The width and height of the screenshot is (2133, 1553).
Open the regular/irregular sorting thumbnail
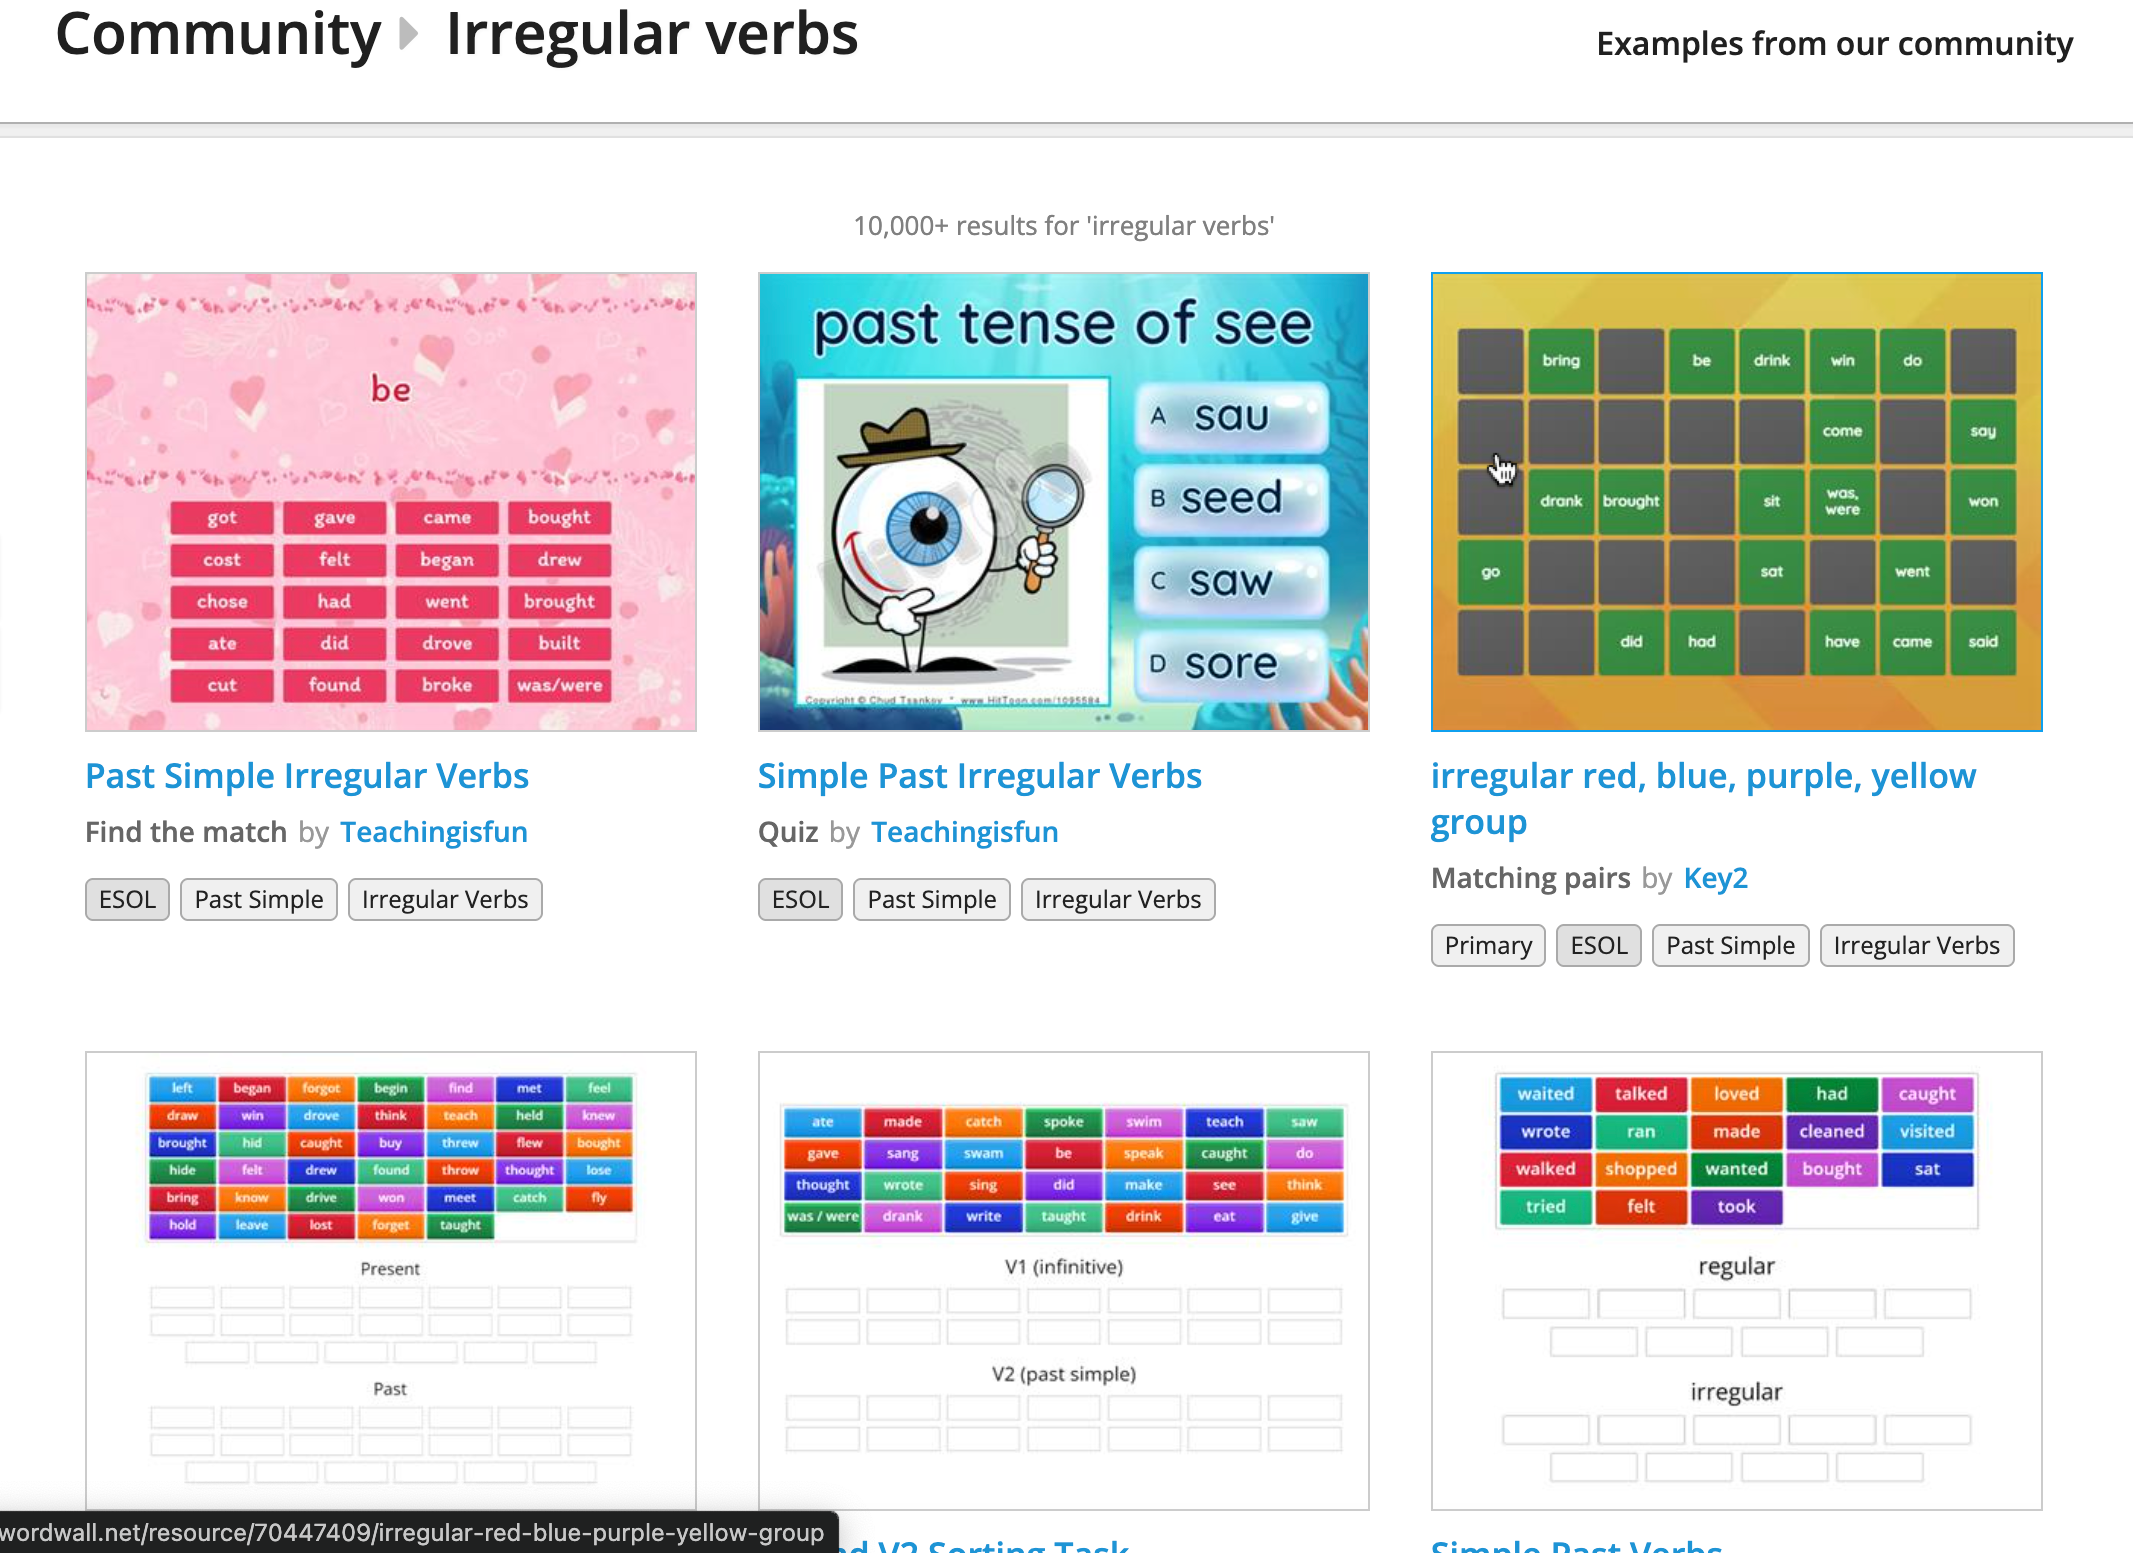coord(1736,1280)
